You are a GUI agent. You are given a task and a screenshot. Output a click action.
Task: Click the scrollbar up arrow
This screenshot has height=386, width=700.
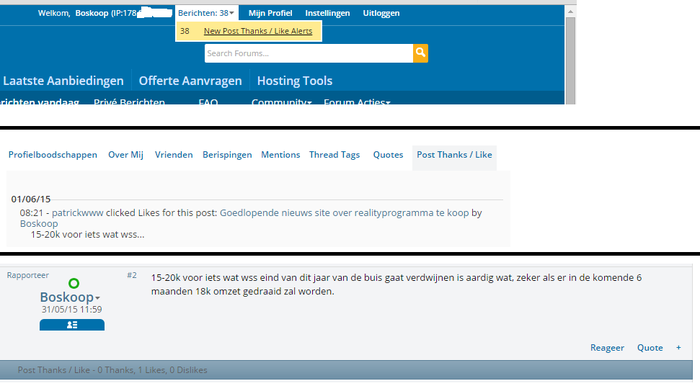570,12
